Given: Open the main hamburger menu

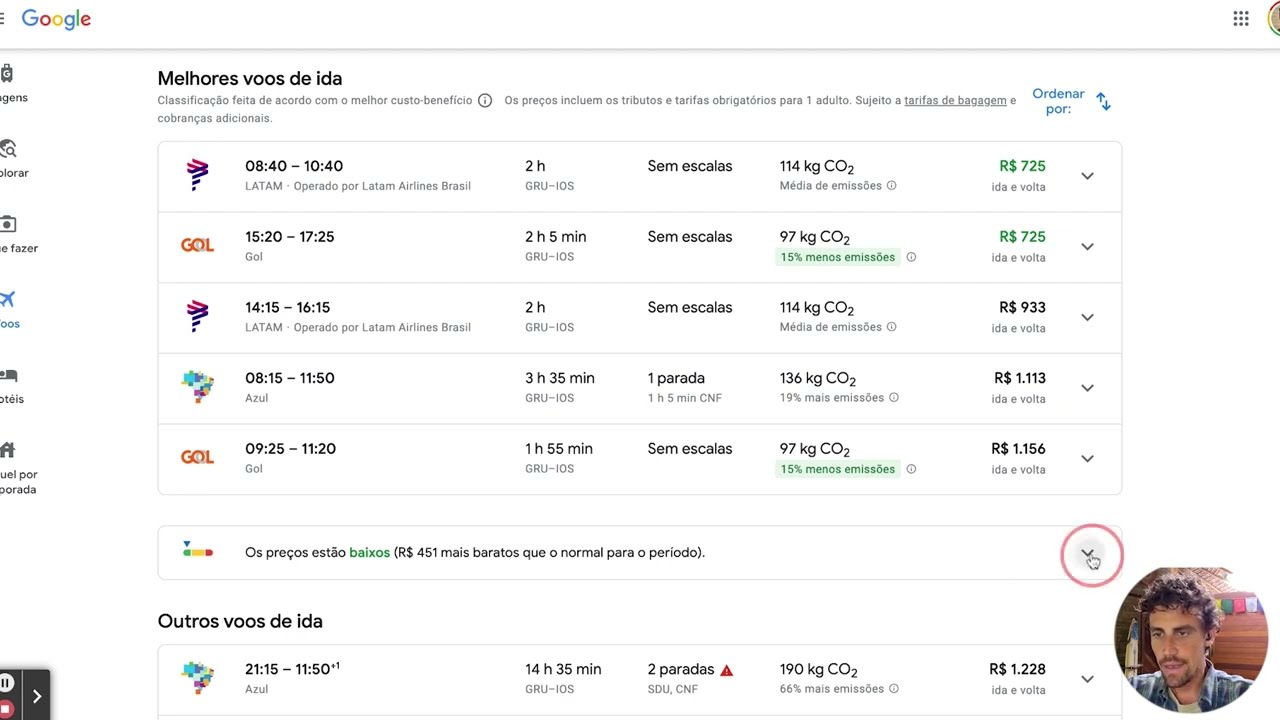Looking at the screenshot, I should click(2, 19).
